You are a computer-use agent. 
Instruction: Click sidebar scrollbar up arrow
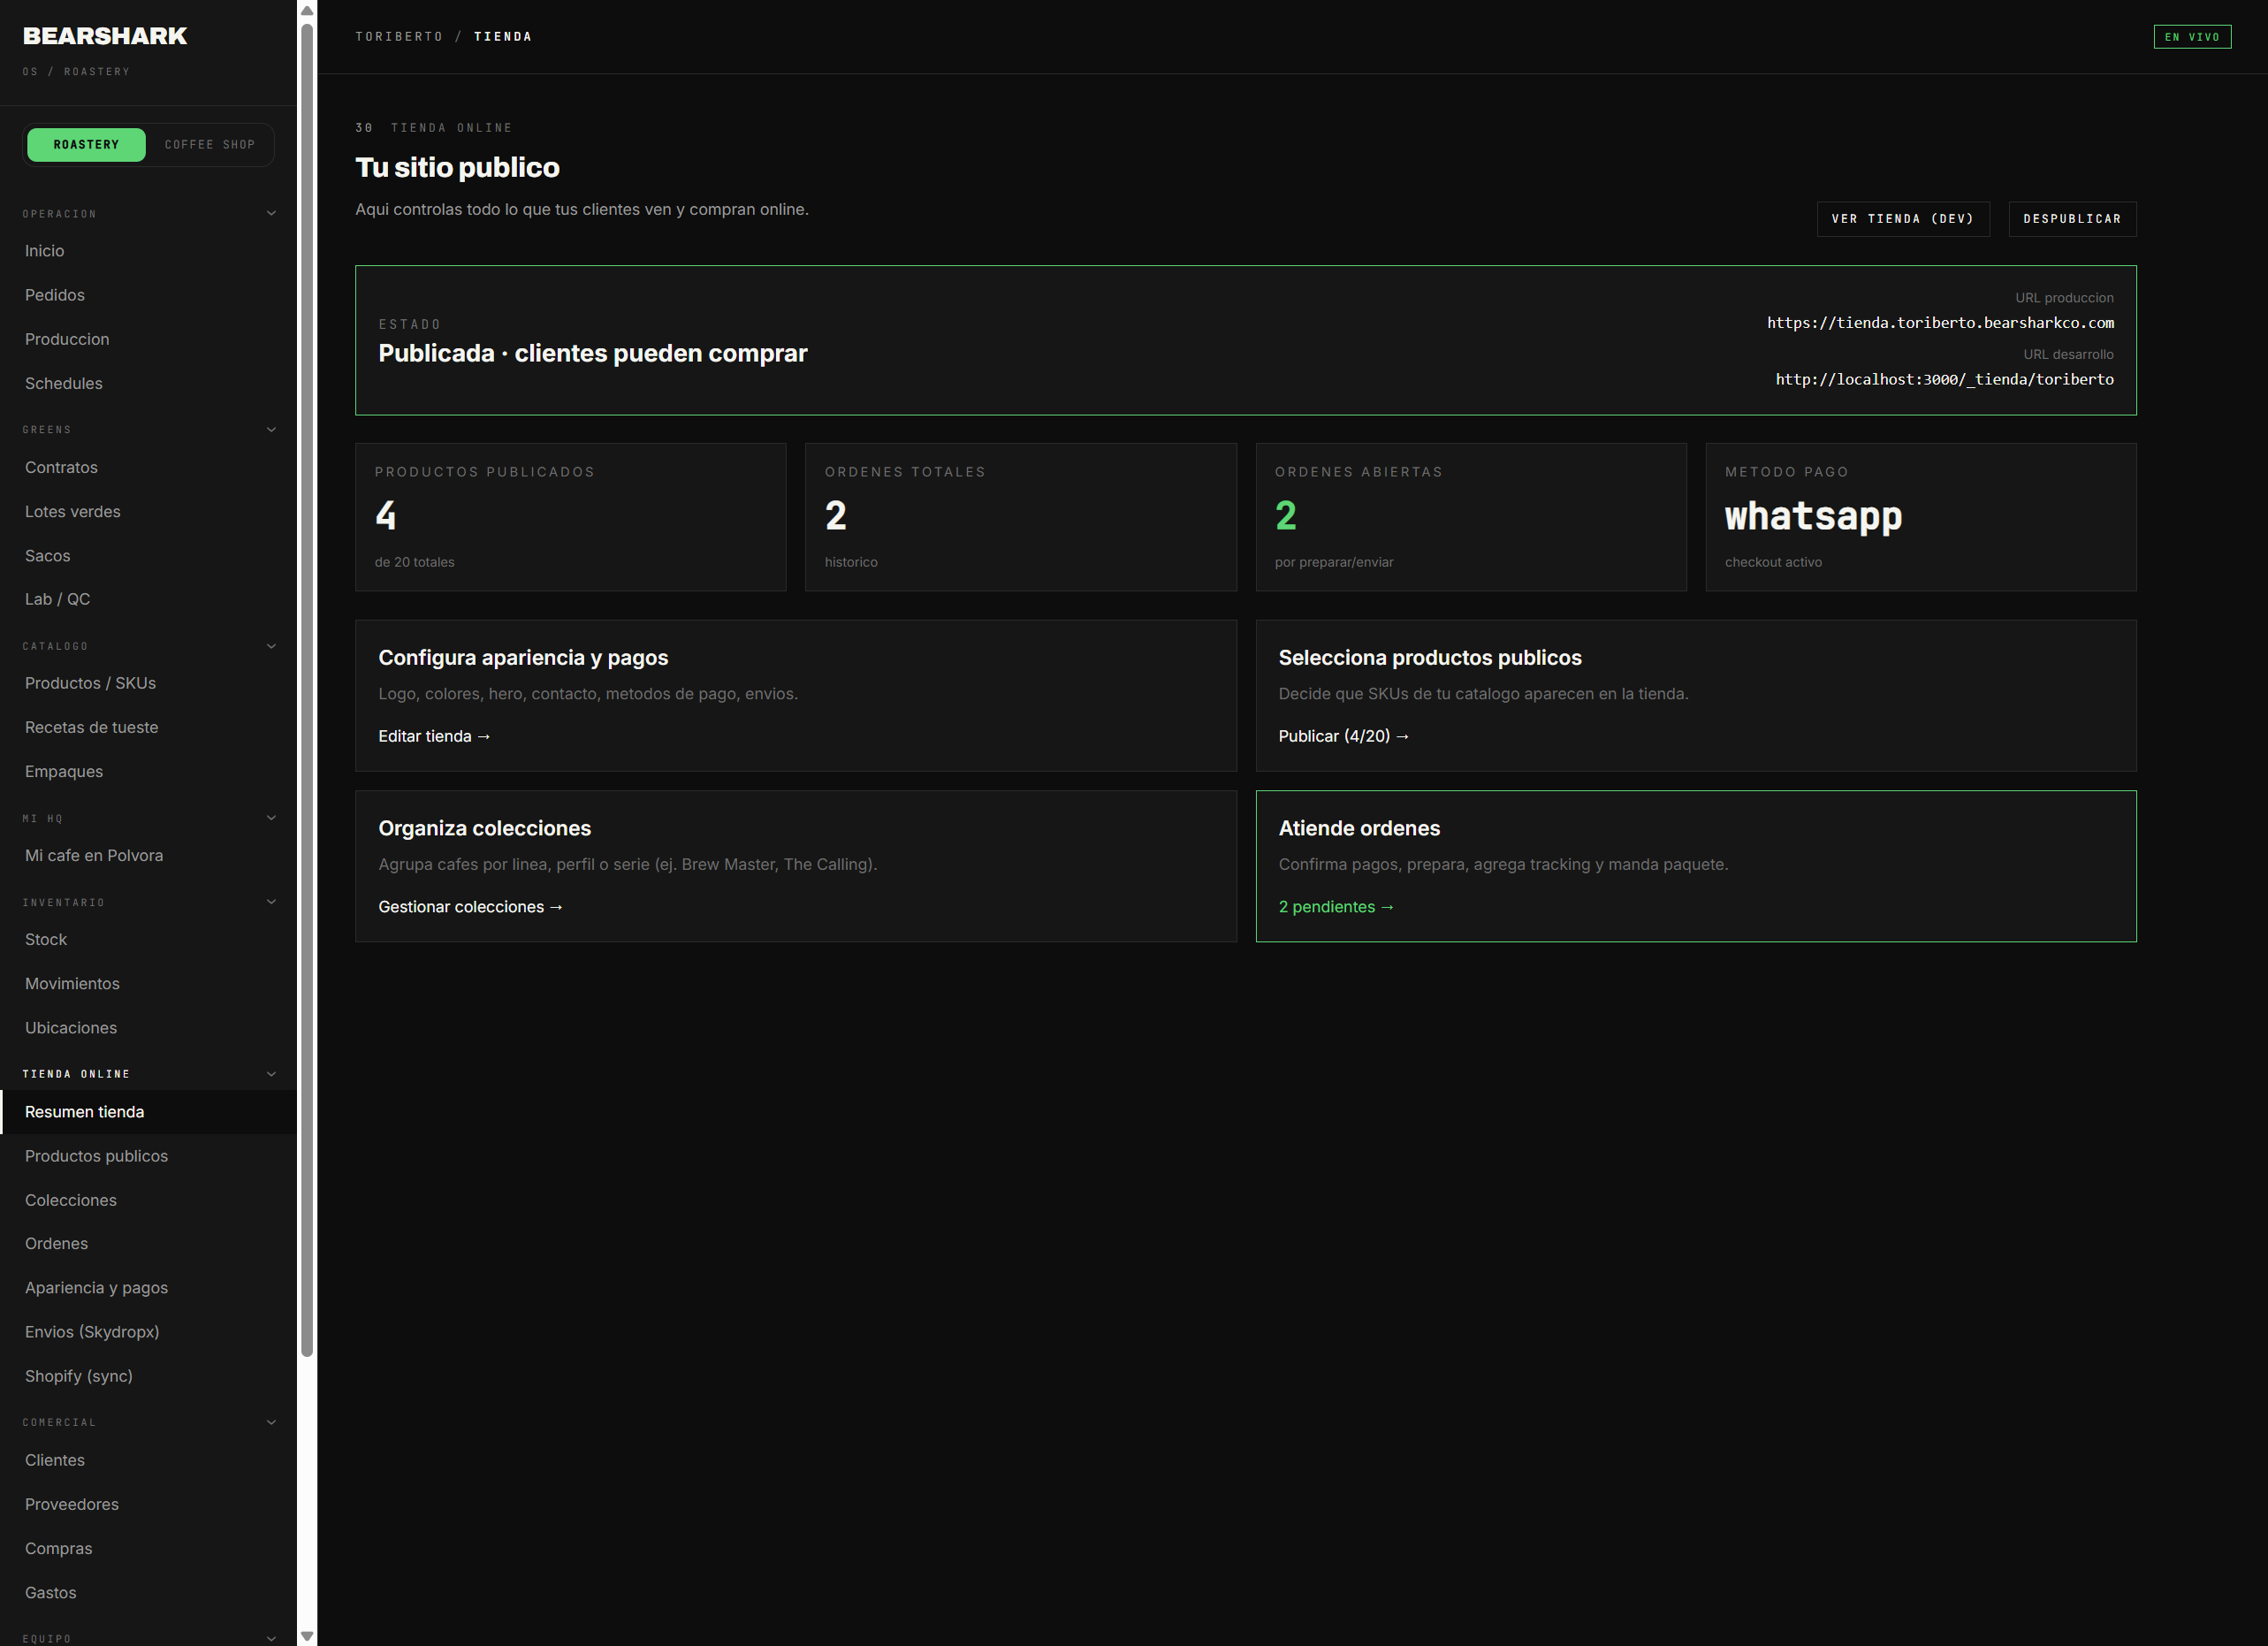(307, 10)
